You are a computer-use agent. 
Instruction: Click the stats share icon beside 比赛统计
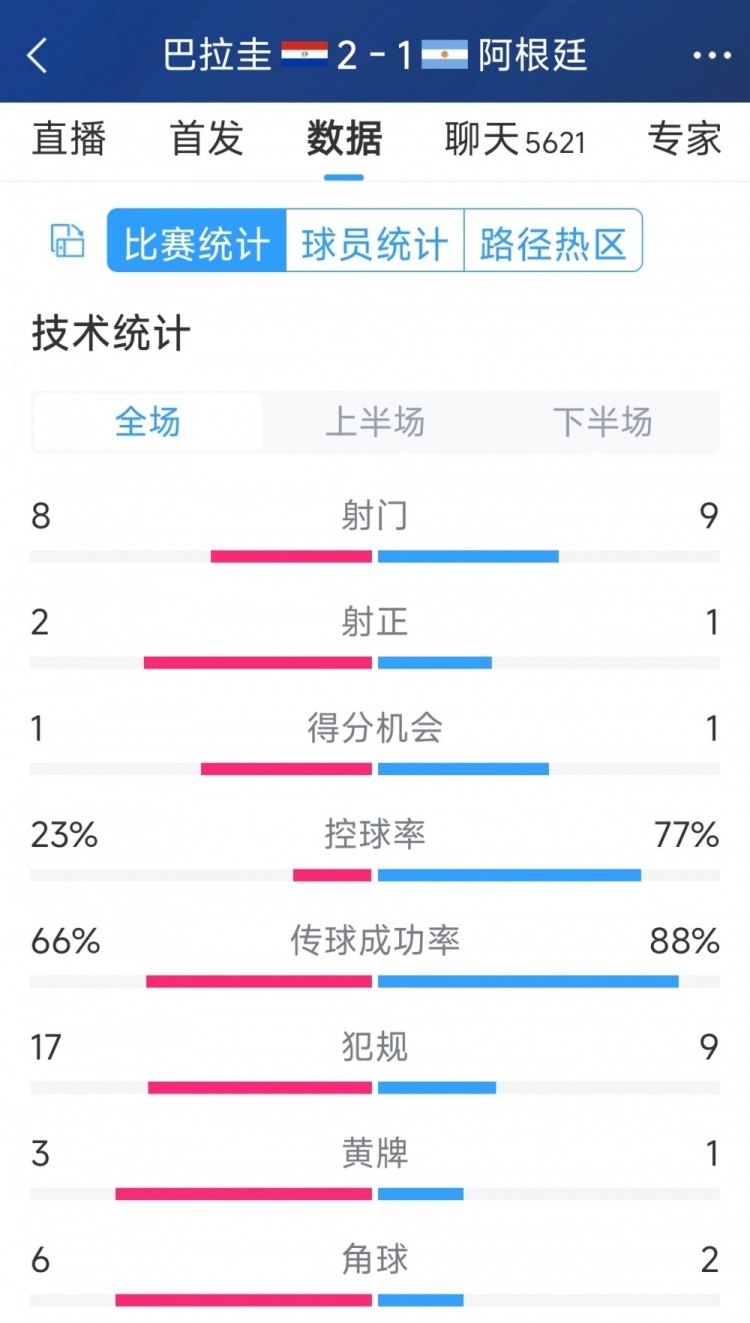[x=66, y=240]
